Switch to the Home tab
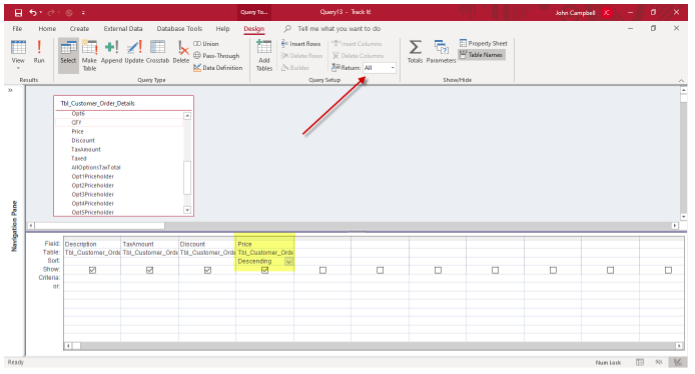The width and height of the screenshot is (695, 374). pos(47,28)
